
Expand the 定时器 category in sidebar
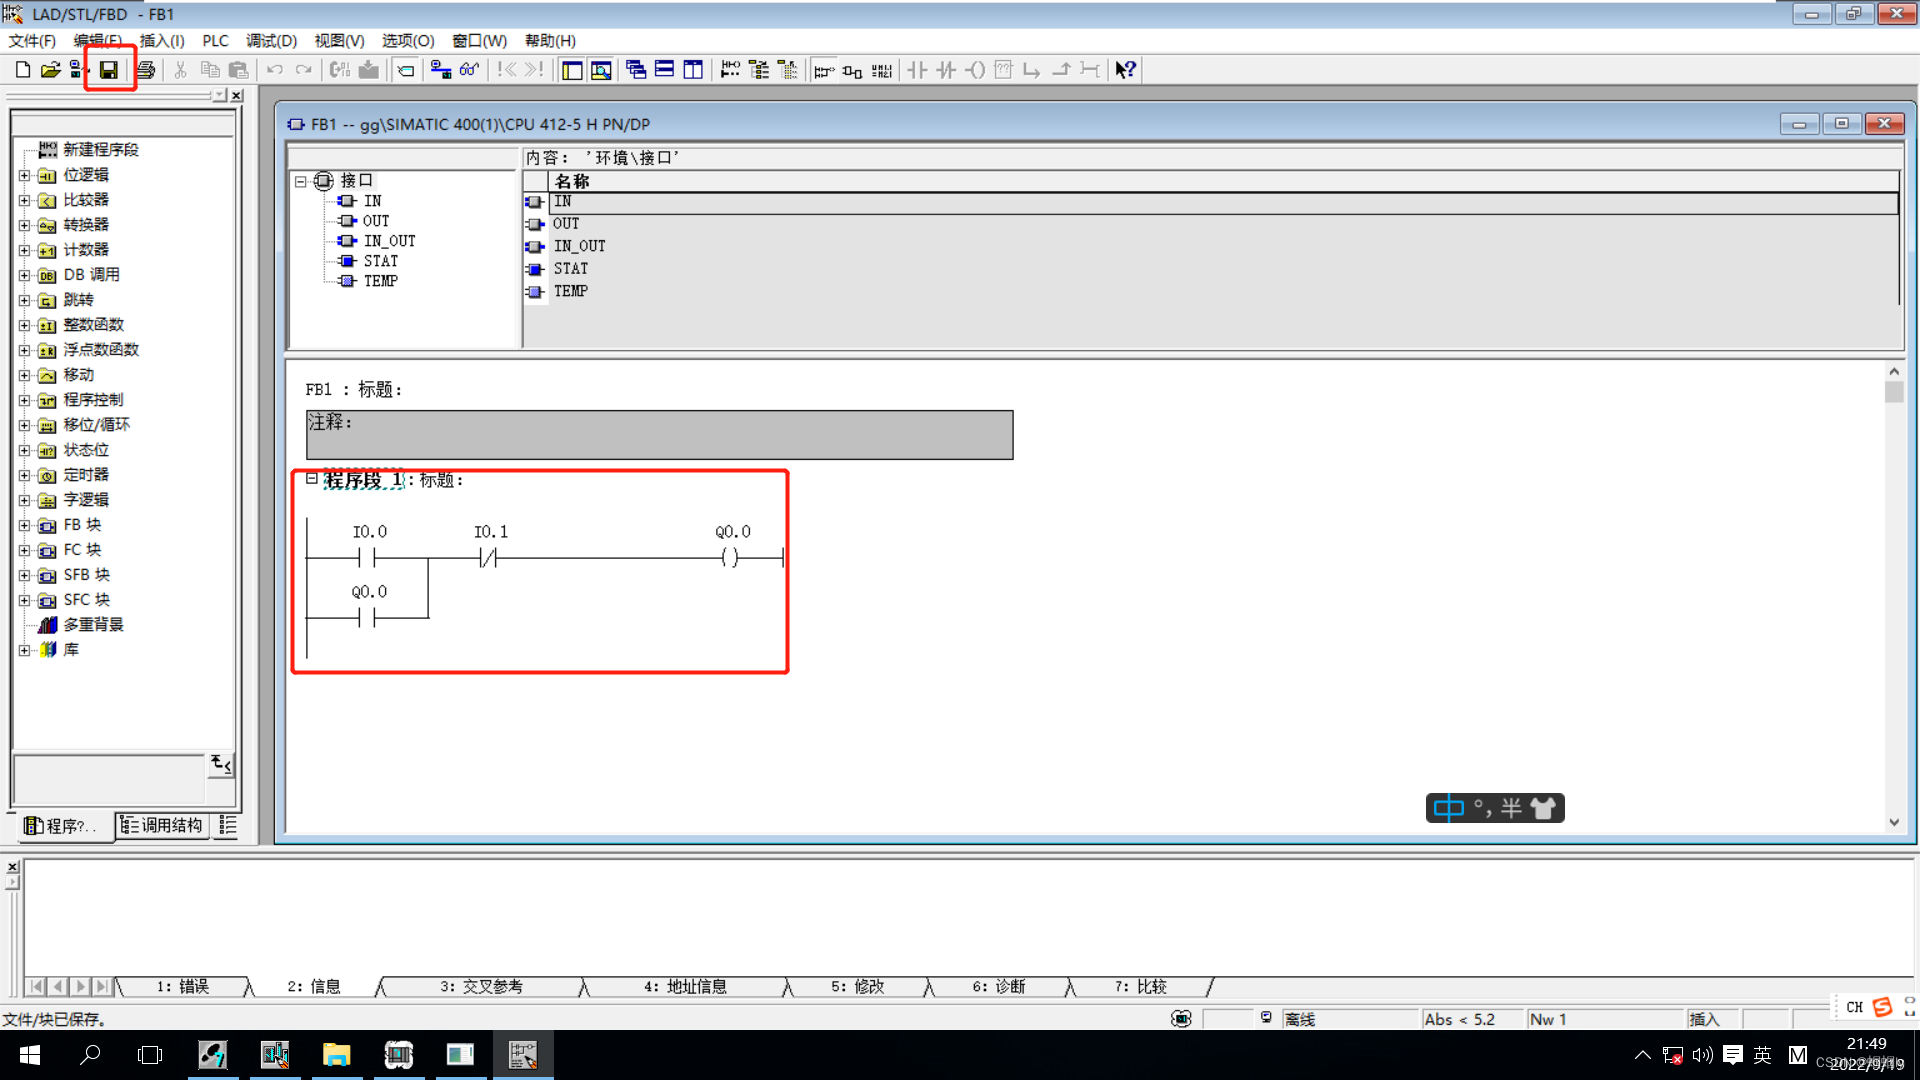[x=24, y=475]
